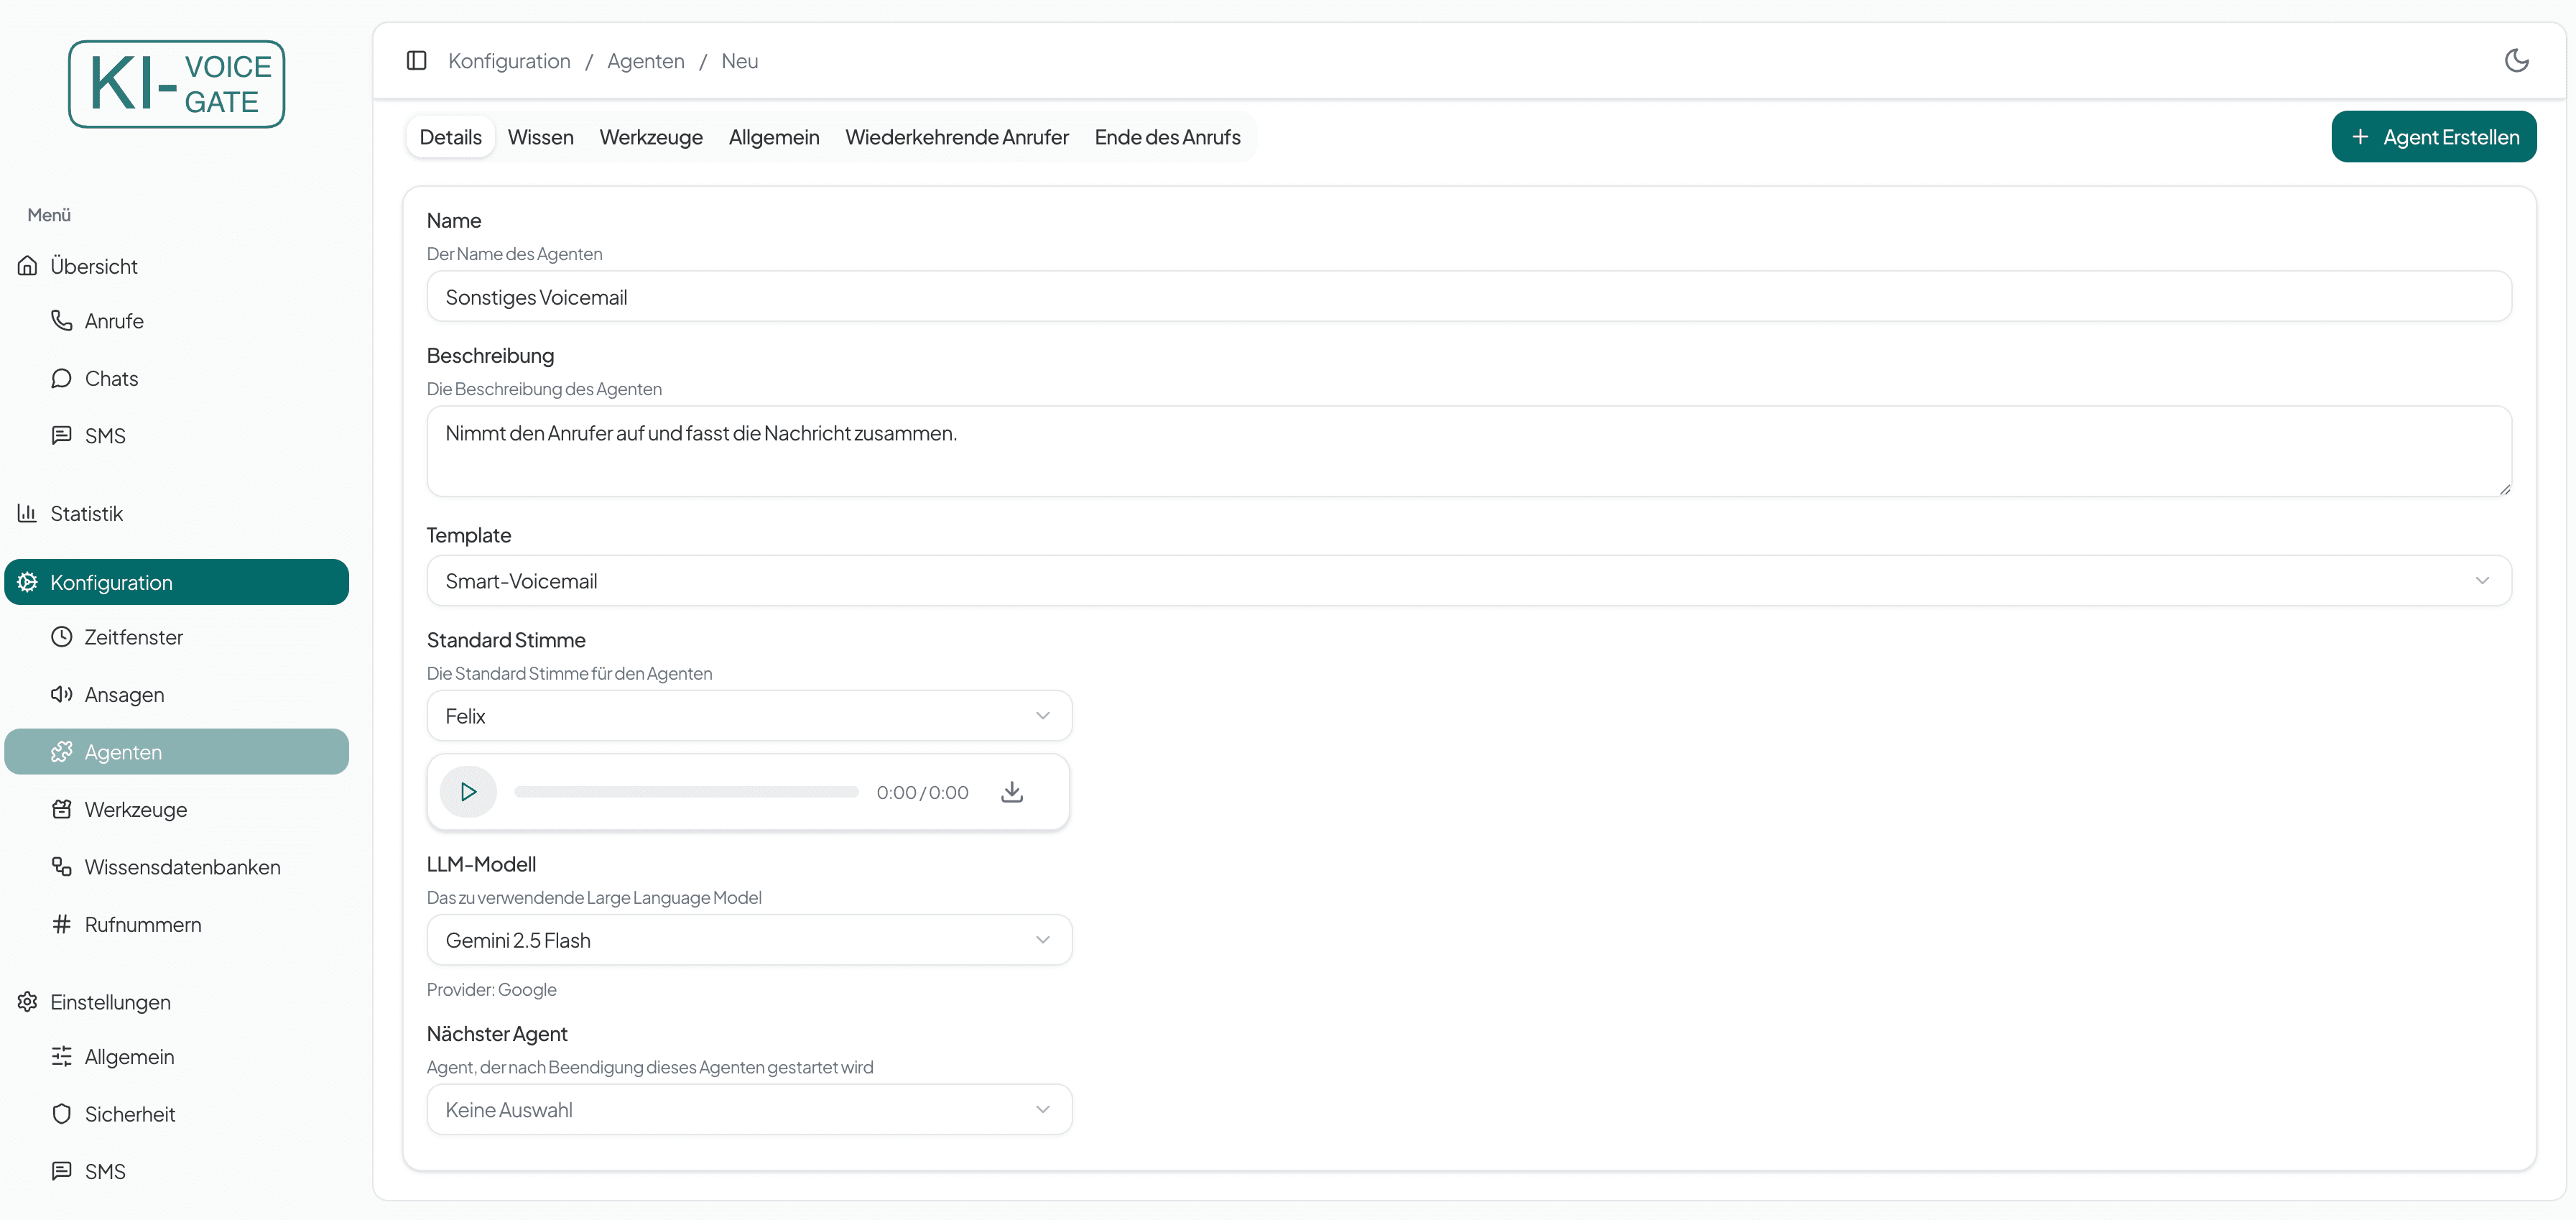Click the Rufnummern hash icon
The height and width of the screenshot is (1220, 2576).
point(61,924)
